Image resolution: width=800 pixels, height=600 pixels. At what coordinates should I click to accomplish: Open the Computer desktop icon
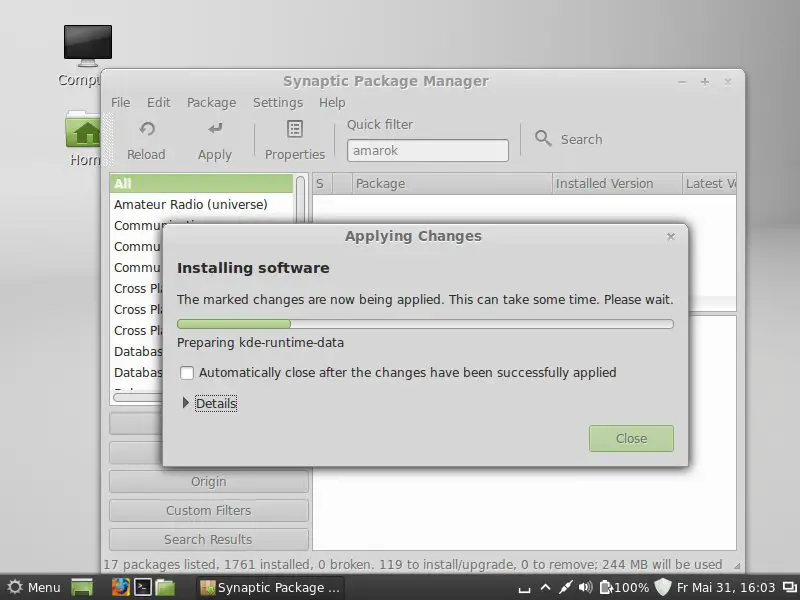[x=88, y=45]
